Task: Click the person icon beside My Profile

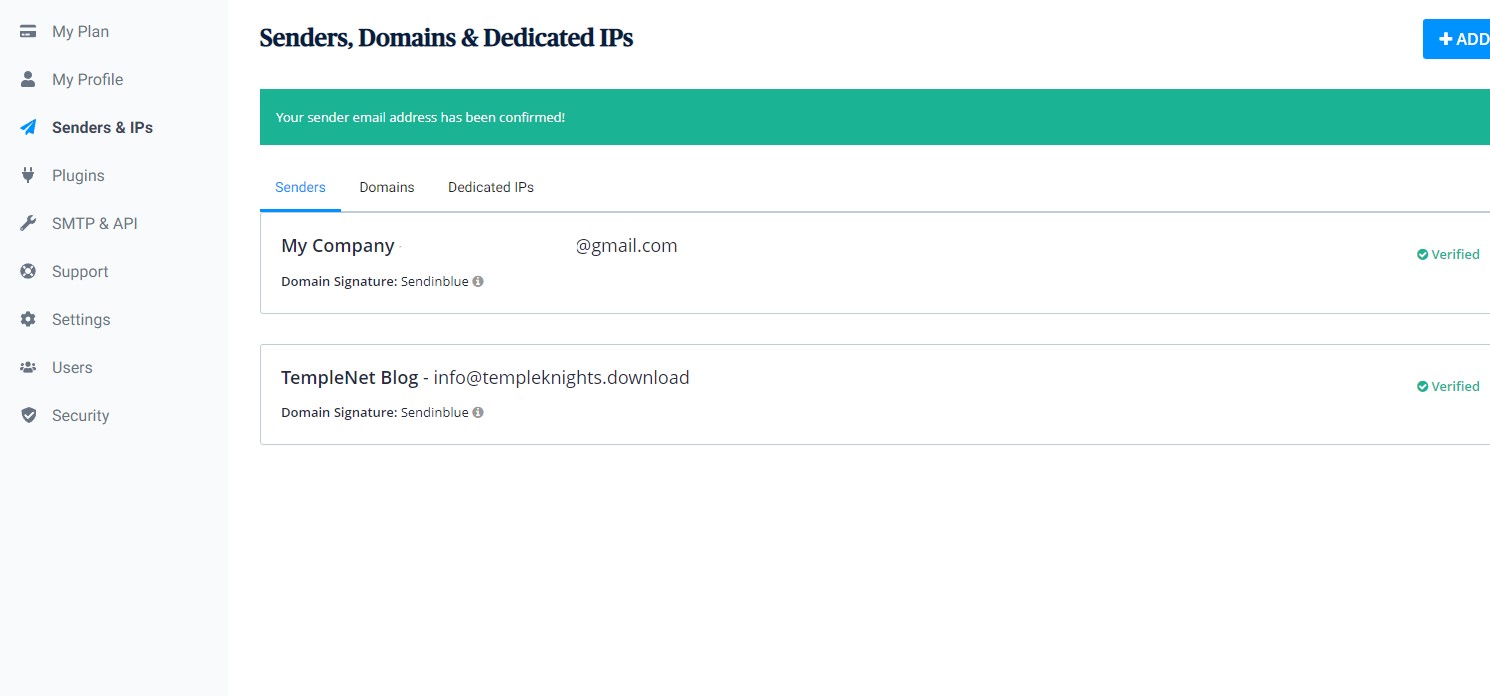Action: 28,79
